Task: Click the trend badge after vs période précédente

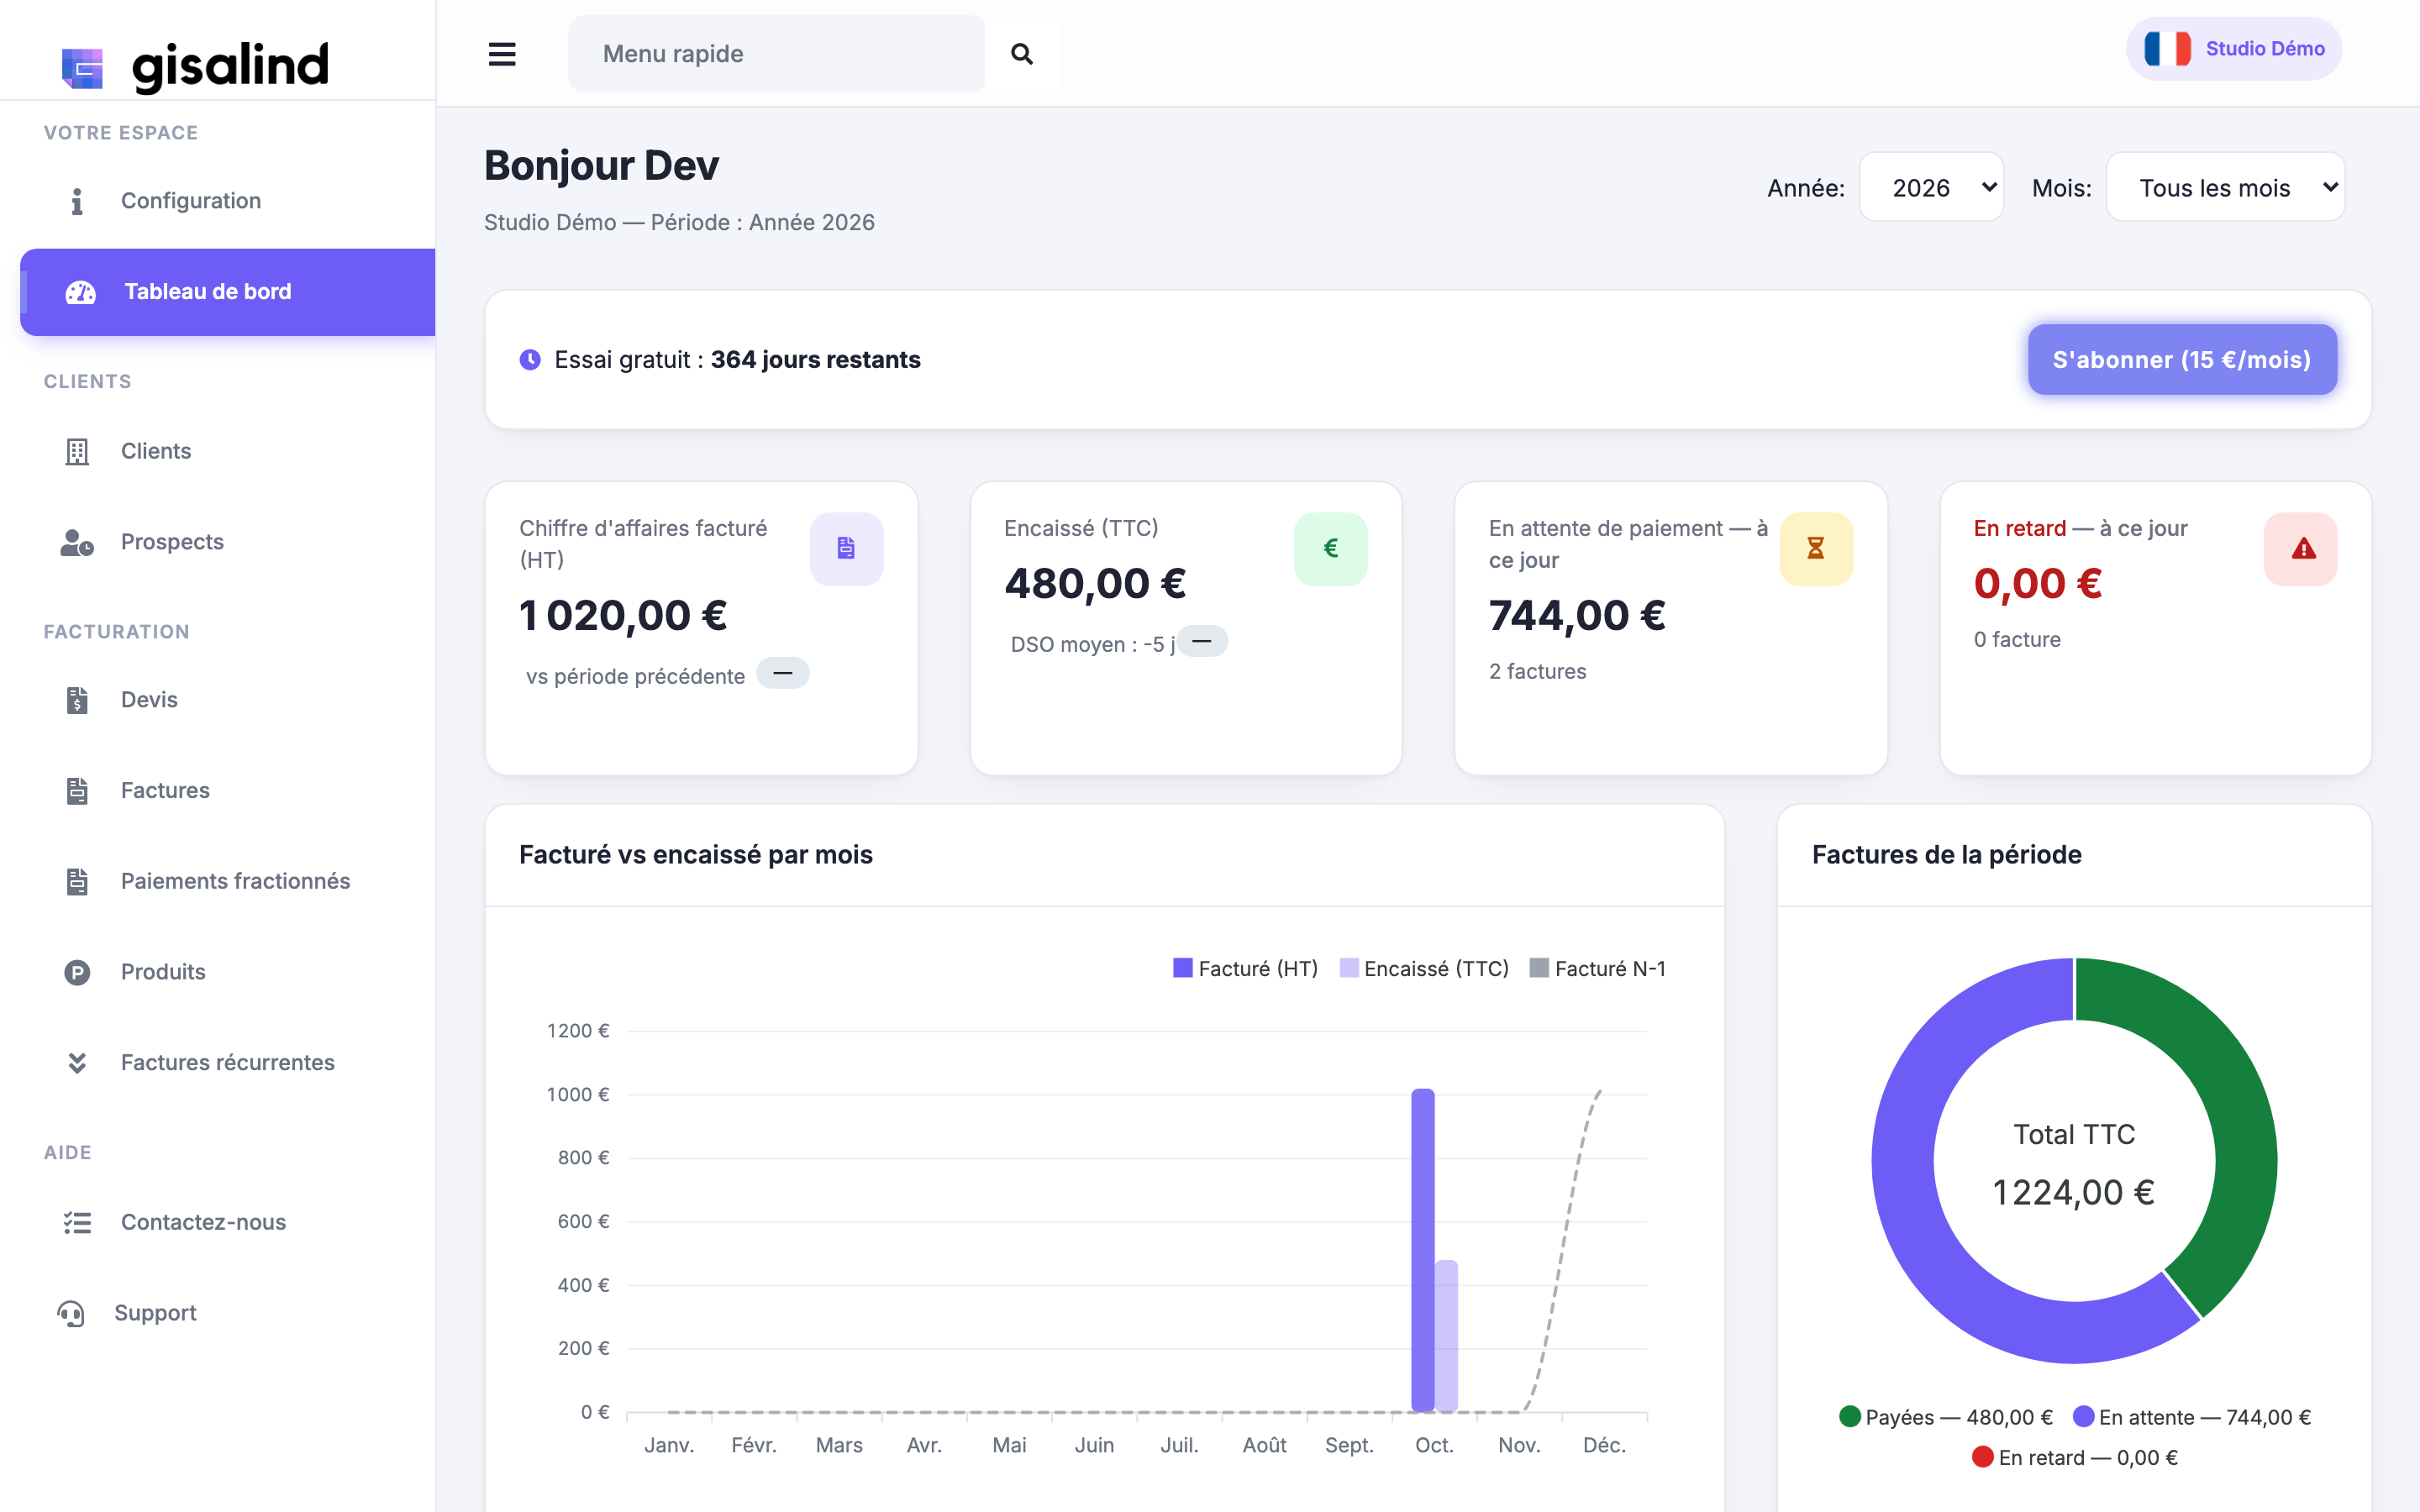Action: 782,674
